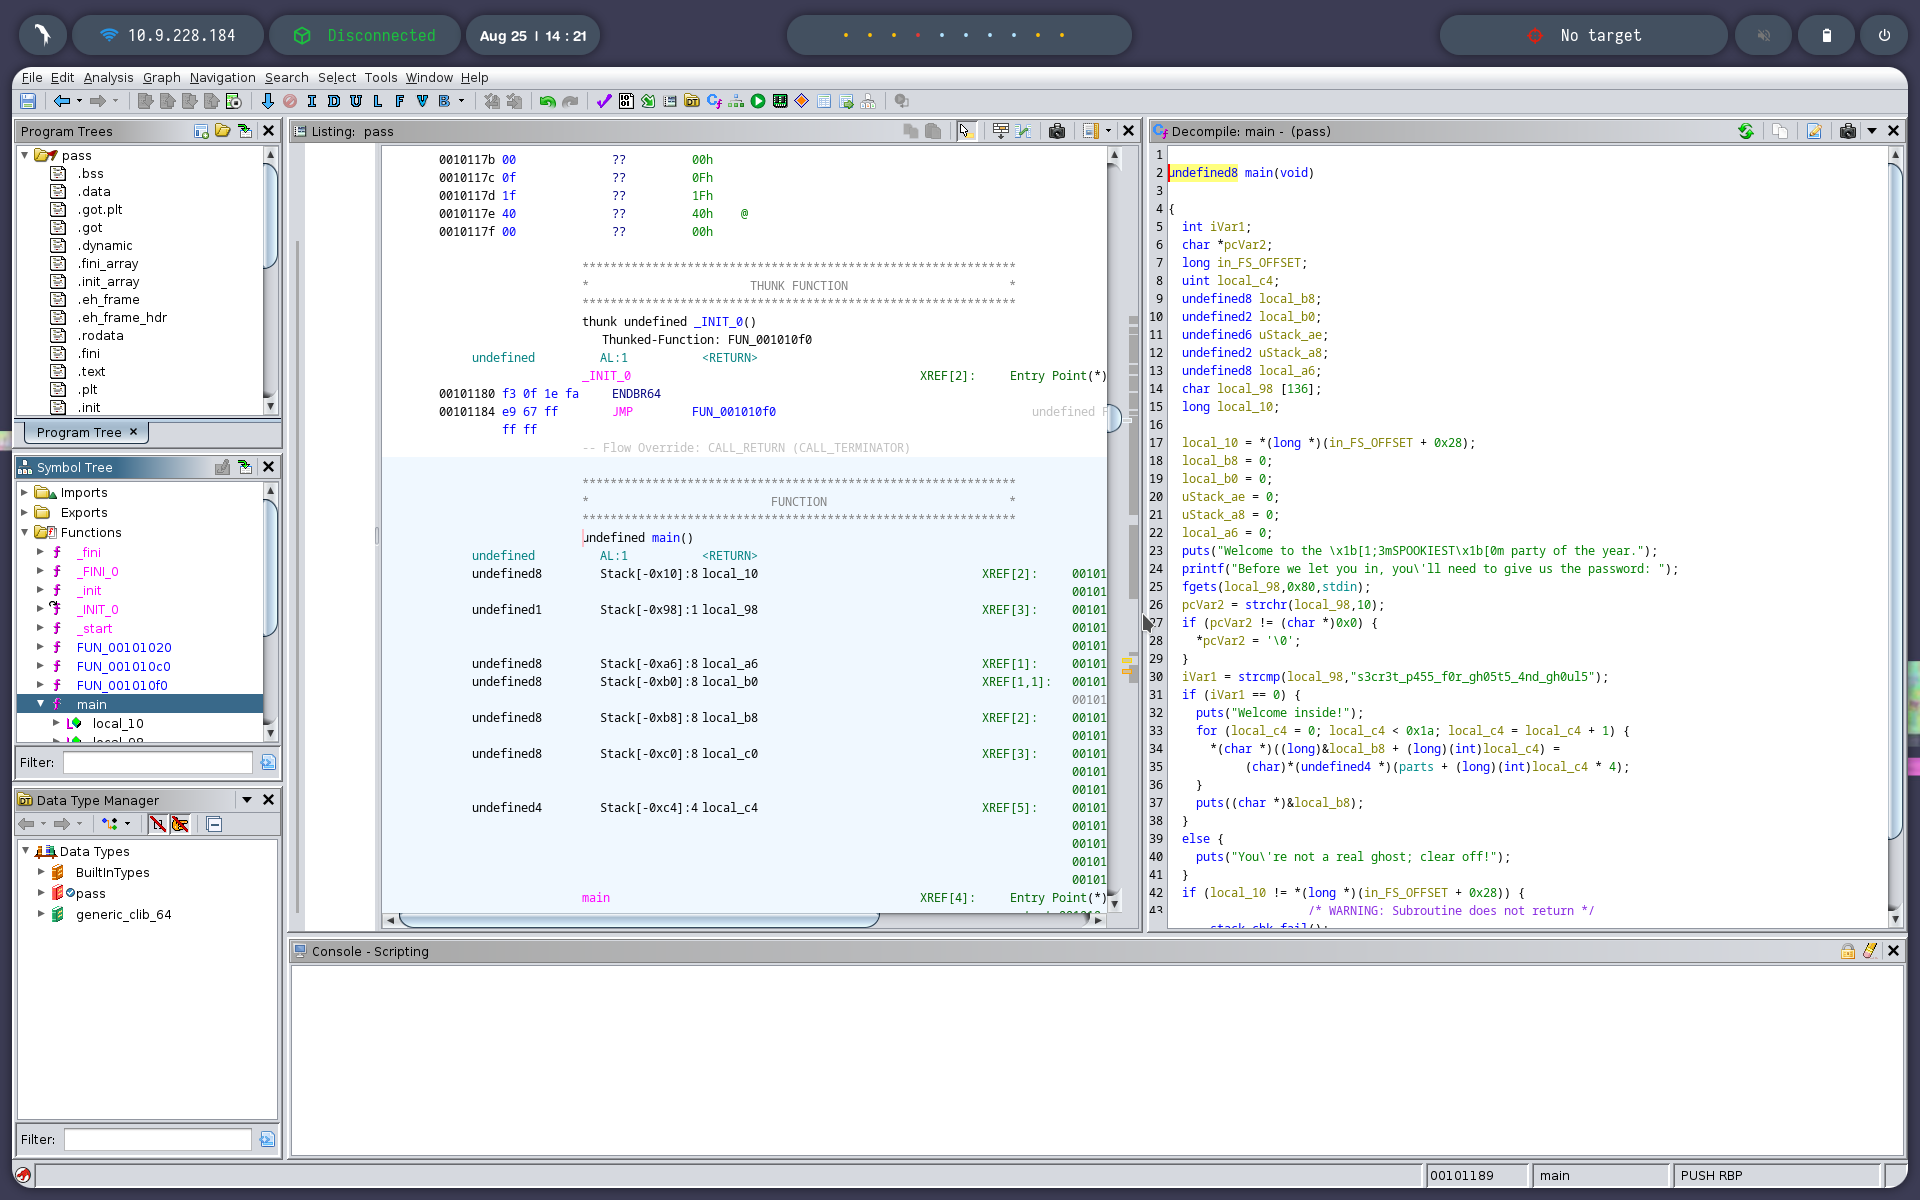Click the Listing horizontal scrollbar
The width and height of the screenshot is (1920, 1200).
click(x=640, y=920)
